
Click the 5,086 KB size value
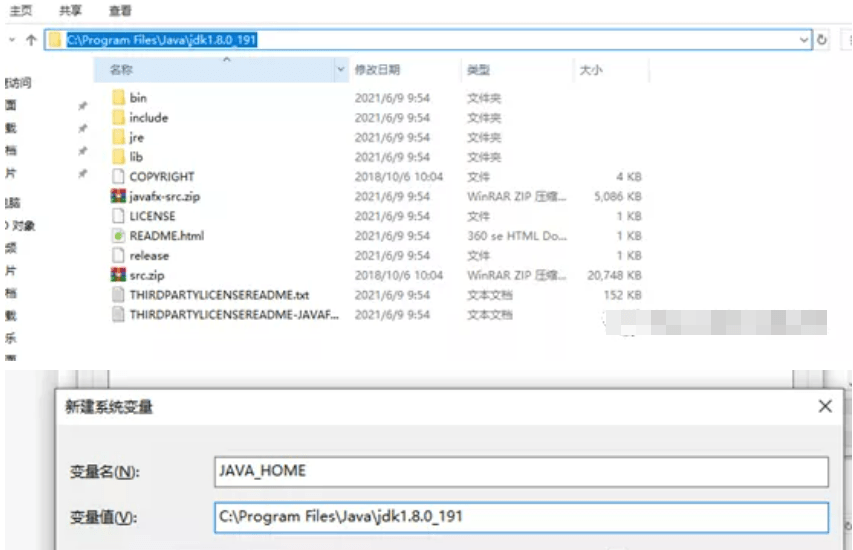[617, 196]
